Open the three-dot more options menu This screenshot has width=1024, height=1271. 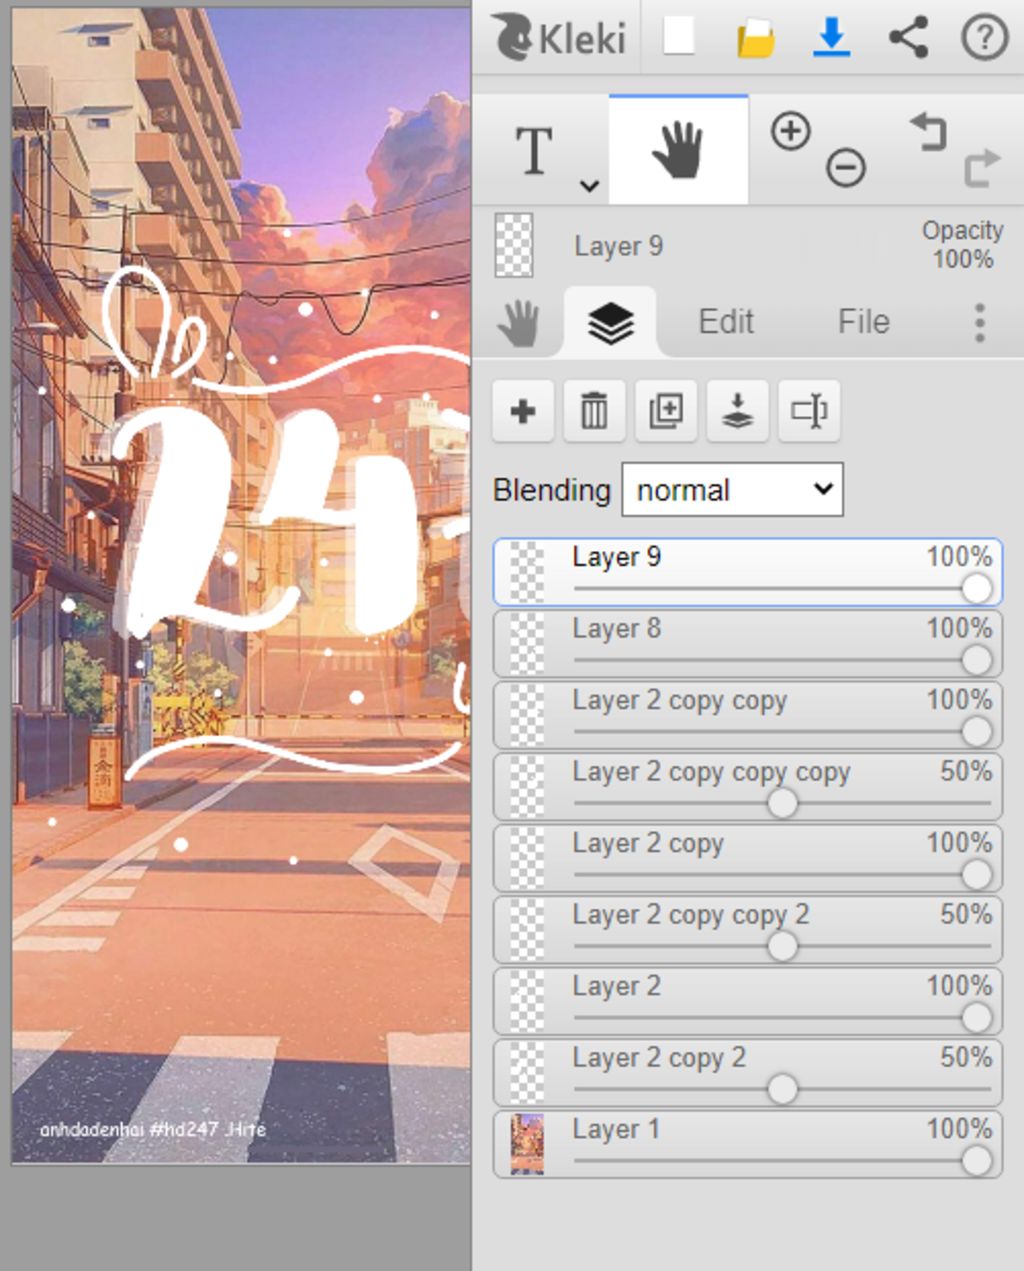pos(979,323)
